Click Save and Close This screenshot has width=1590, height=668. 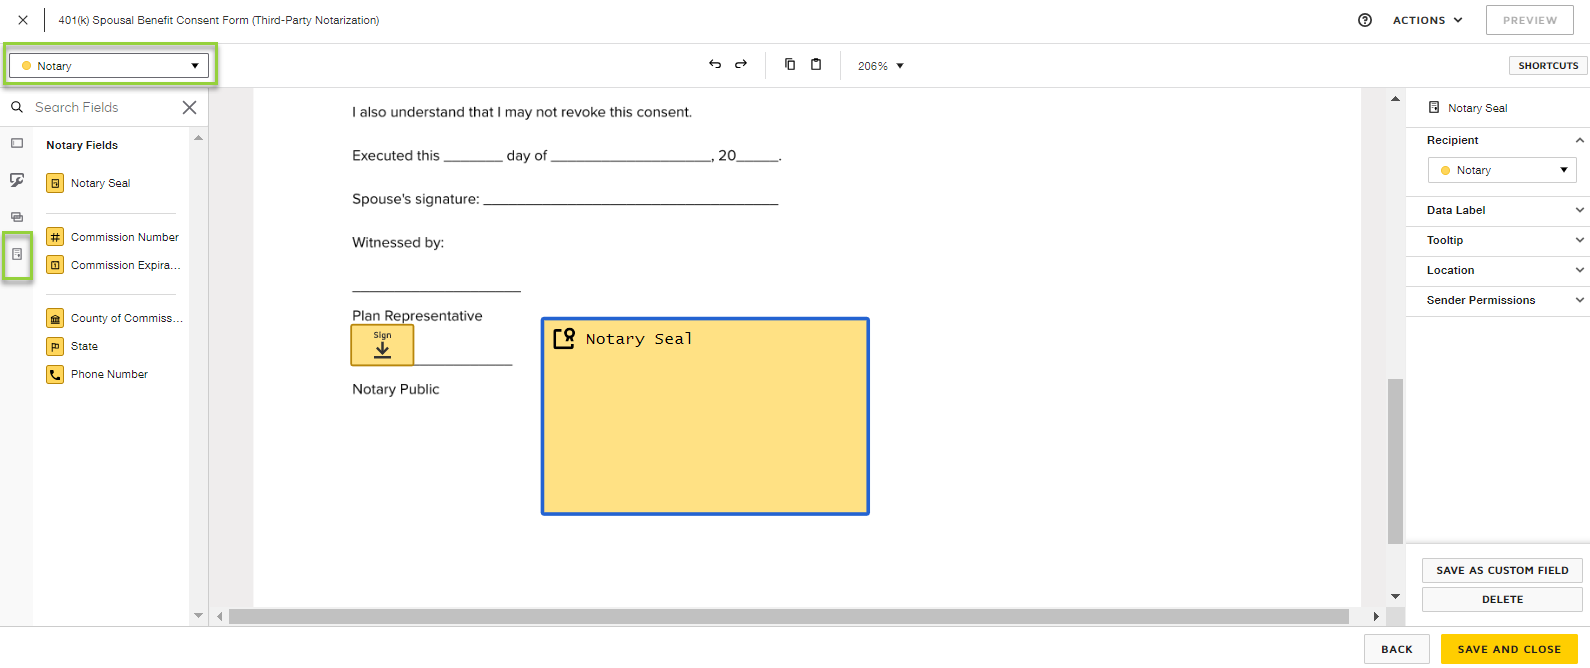click(x=1509, y=649)
